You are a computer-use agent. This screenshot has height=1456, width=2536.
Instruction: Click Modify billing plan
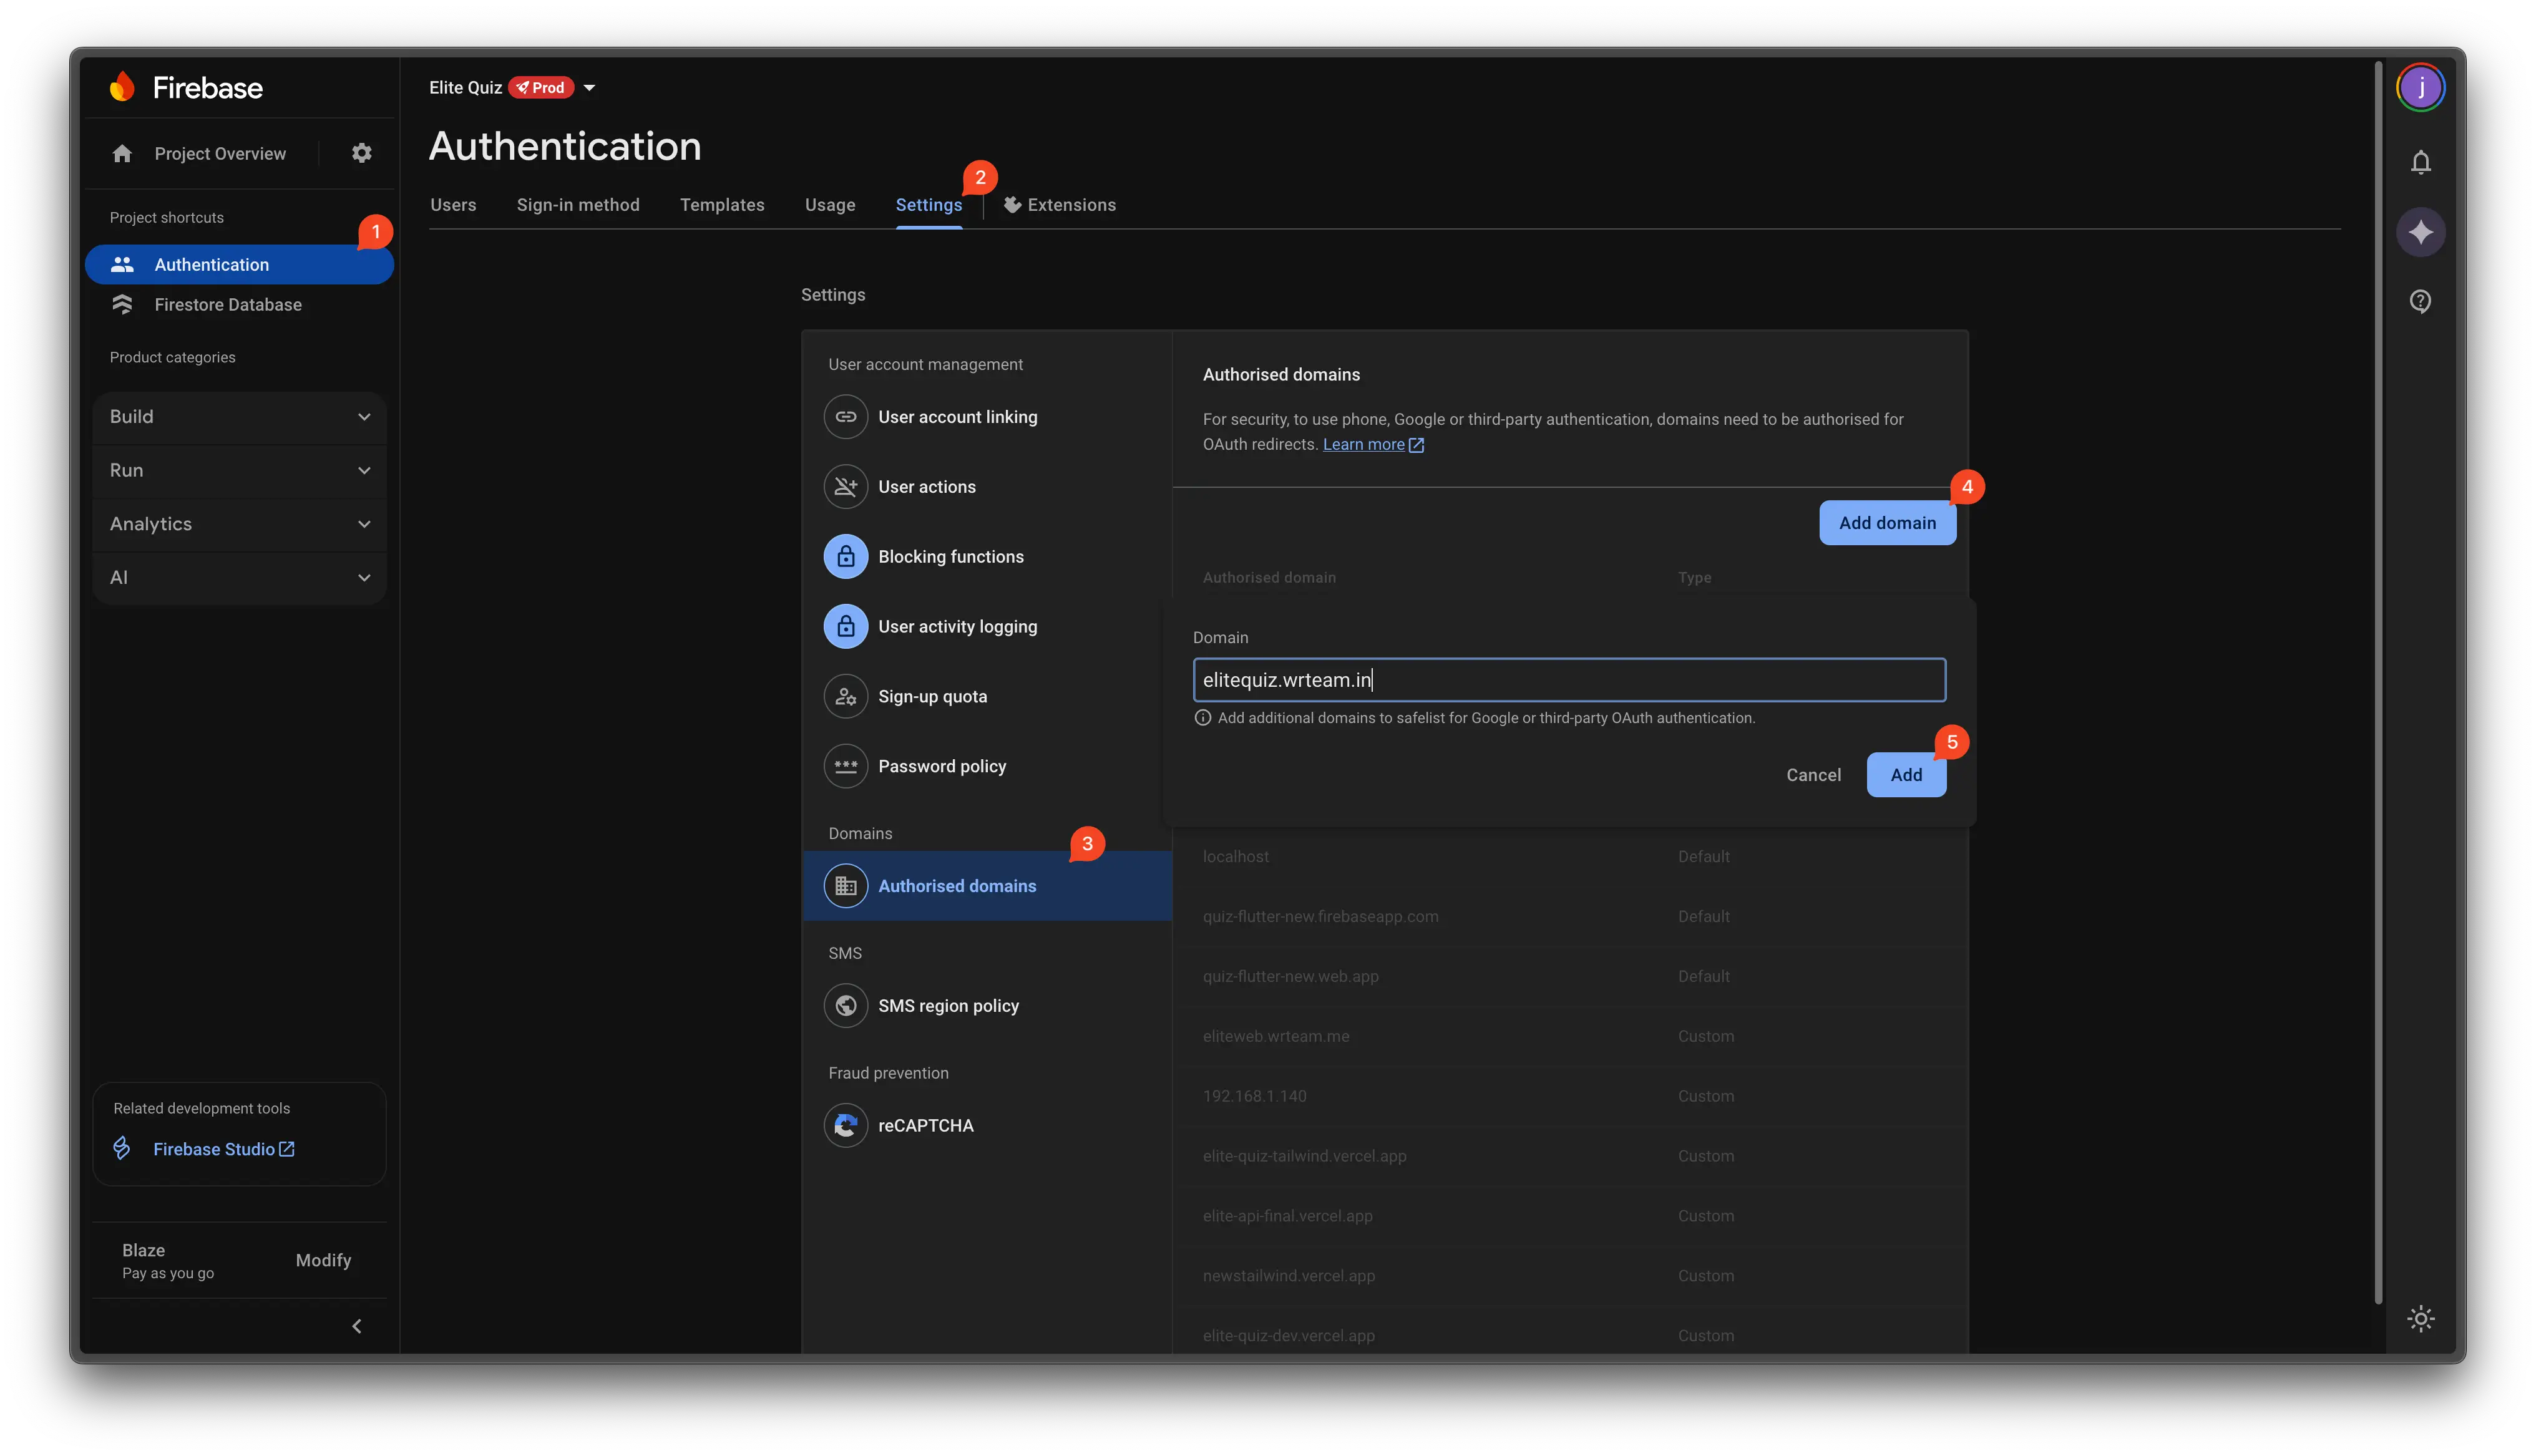click(x=323, y=1260)
